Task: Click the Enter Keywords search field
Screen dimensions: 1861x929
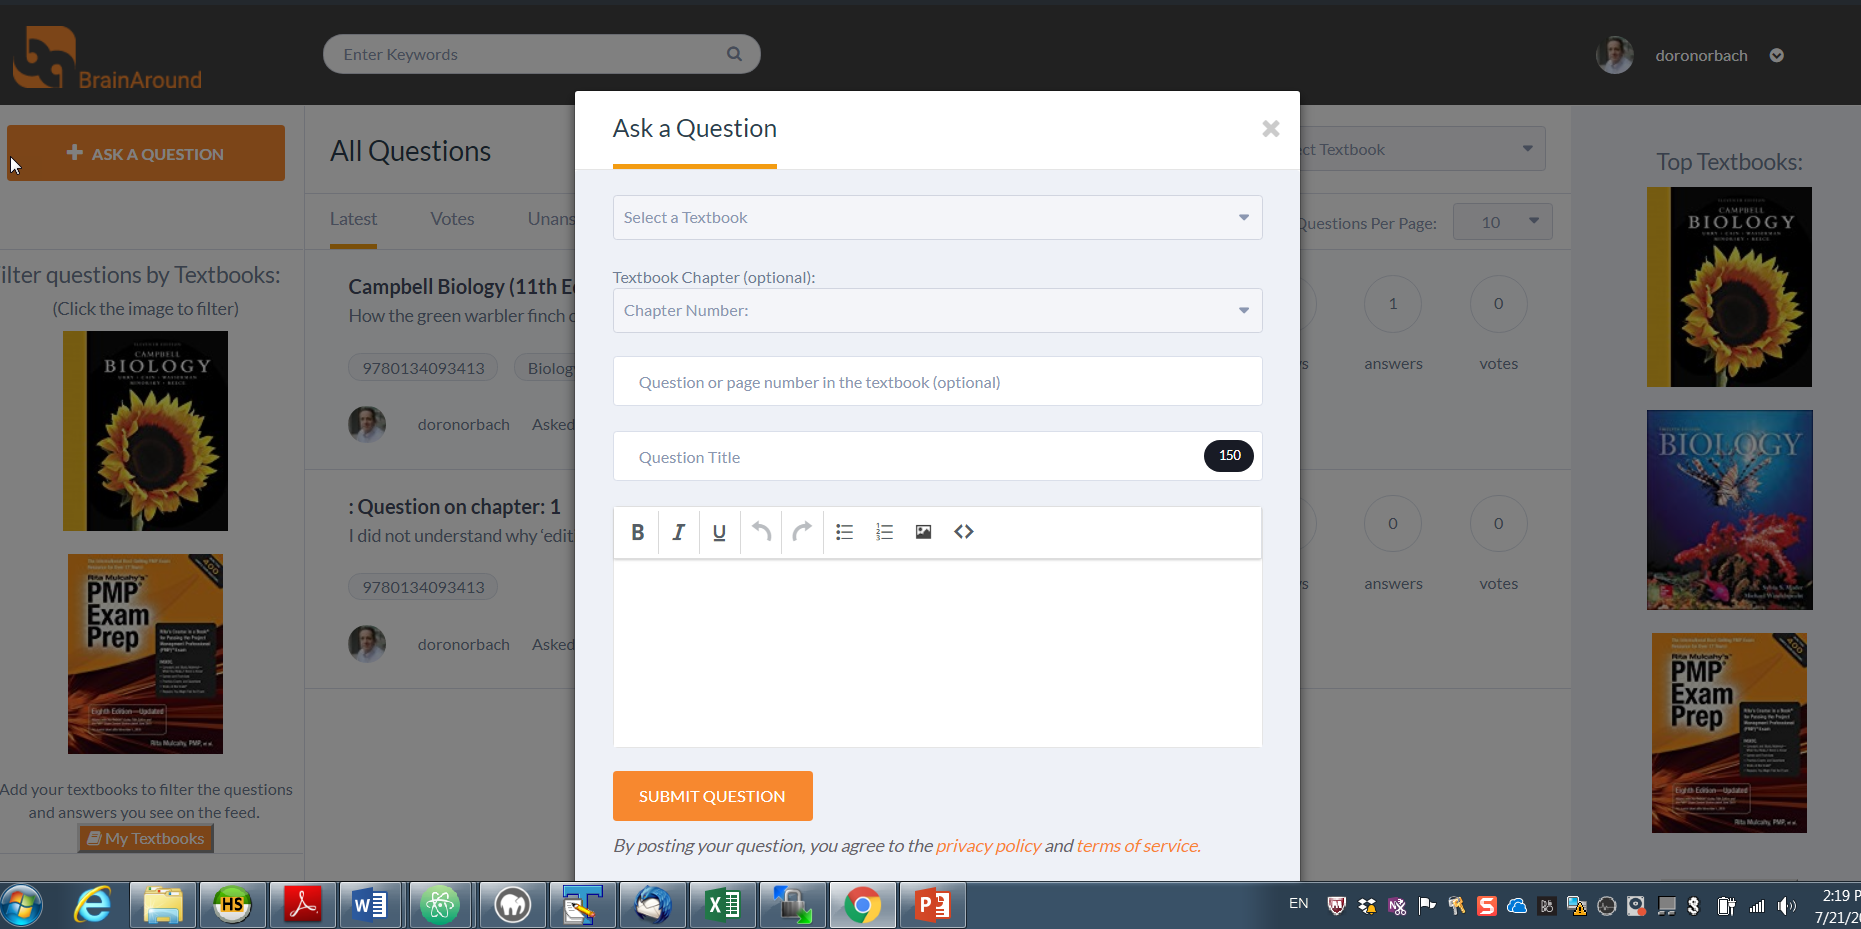Action: click(x=541, y=54)
